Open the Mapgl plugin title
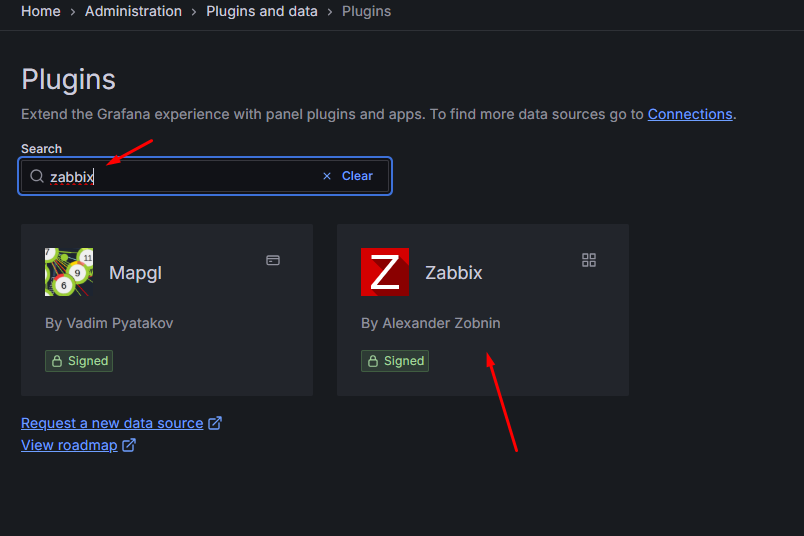The width and height of the screenshot is (804, 536). 135,273
